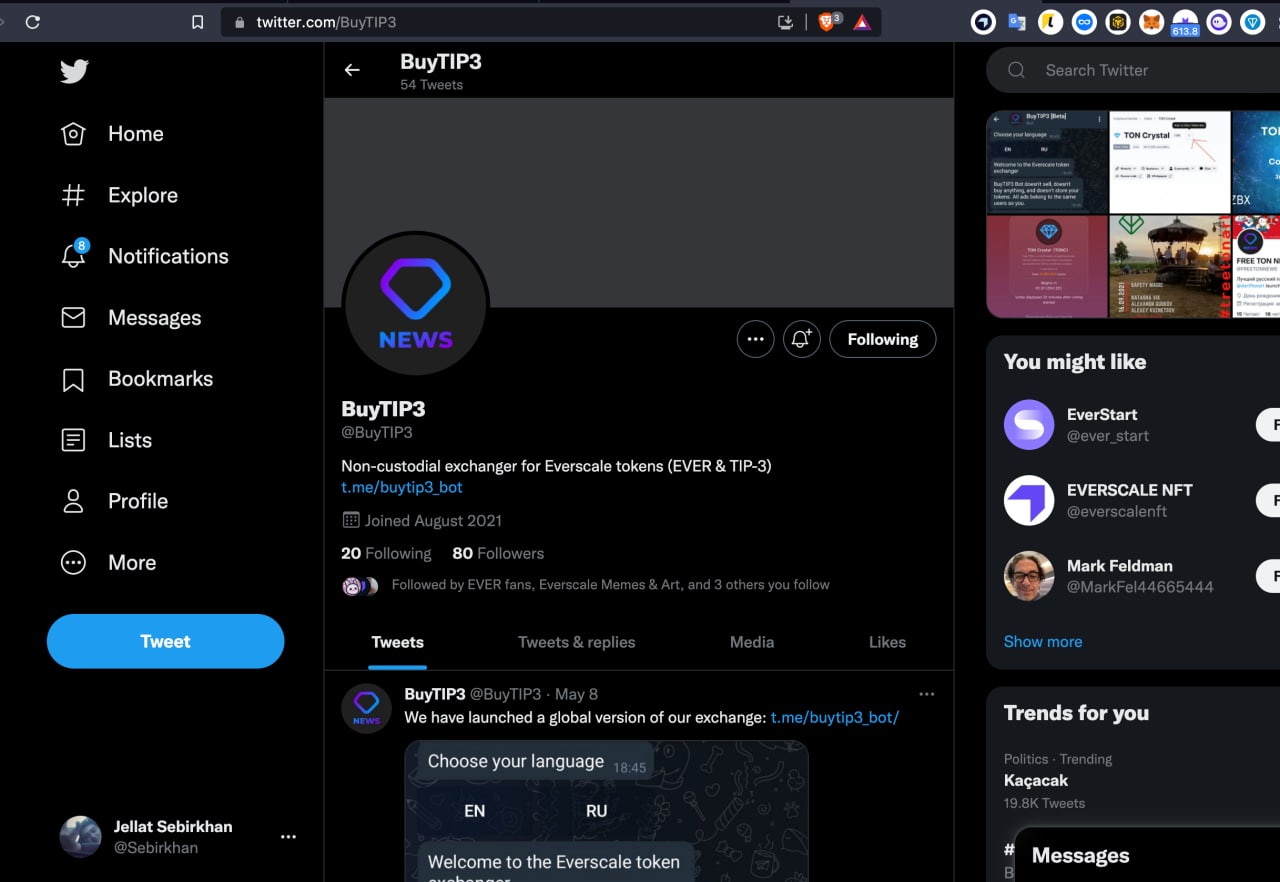The height and width of the screenshot is (882, 1280).
Task: Click the back arrow beside BuyTIP3
Action: point(352,70)
